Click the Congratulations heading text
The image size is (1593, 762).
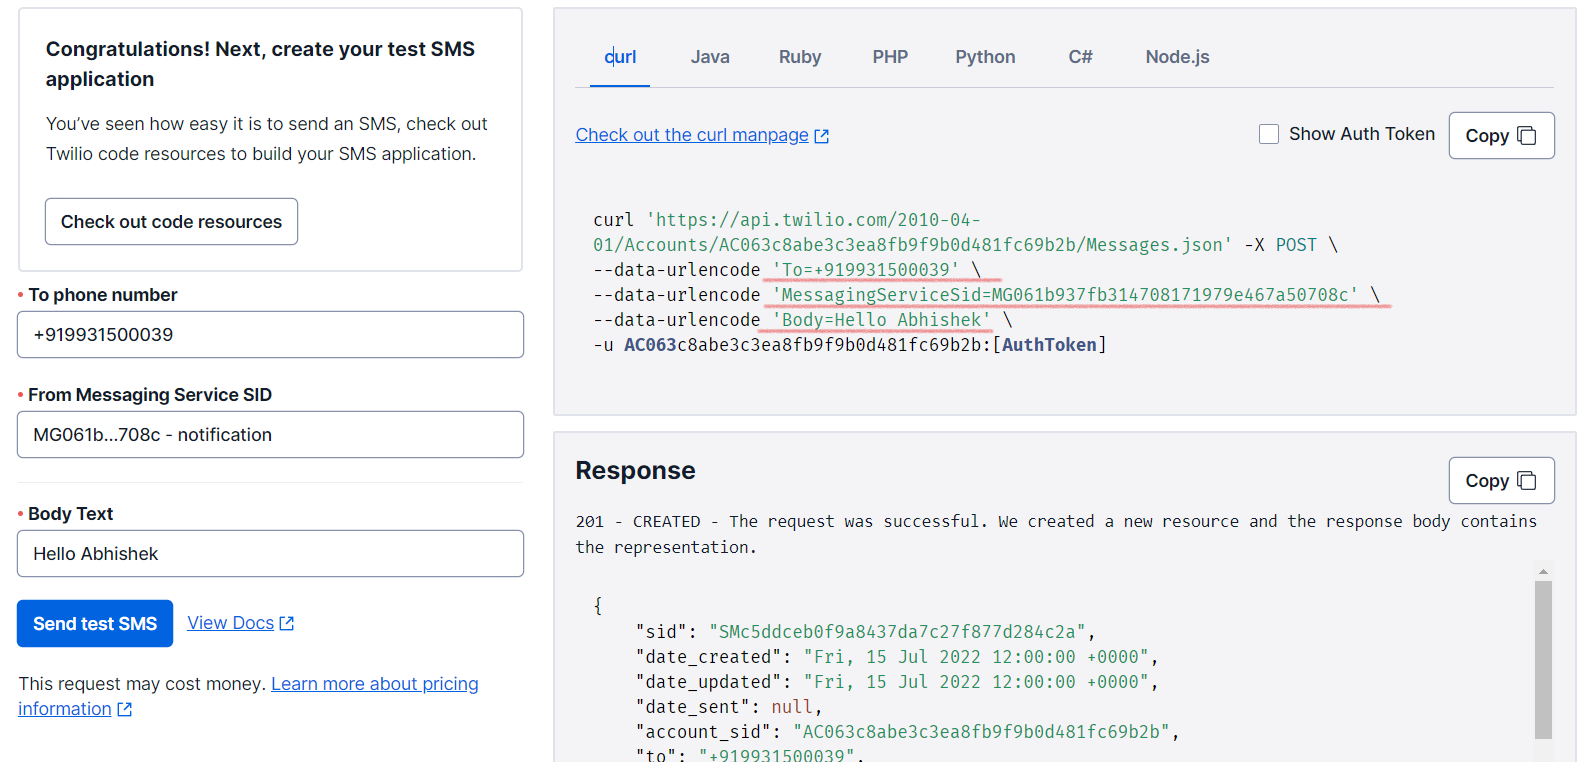pos(260,64)
